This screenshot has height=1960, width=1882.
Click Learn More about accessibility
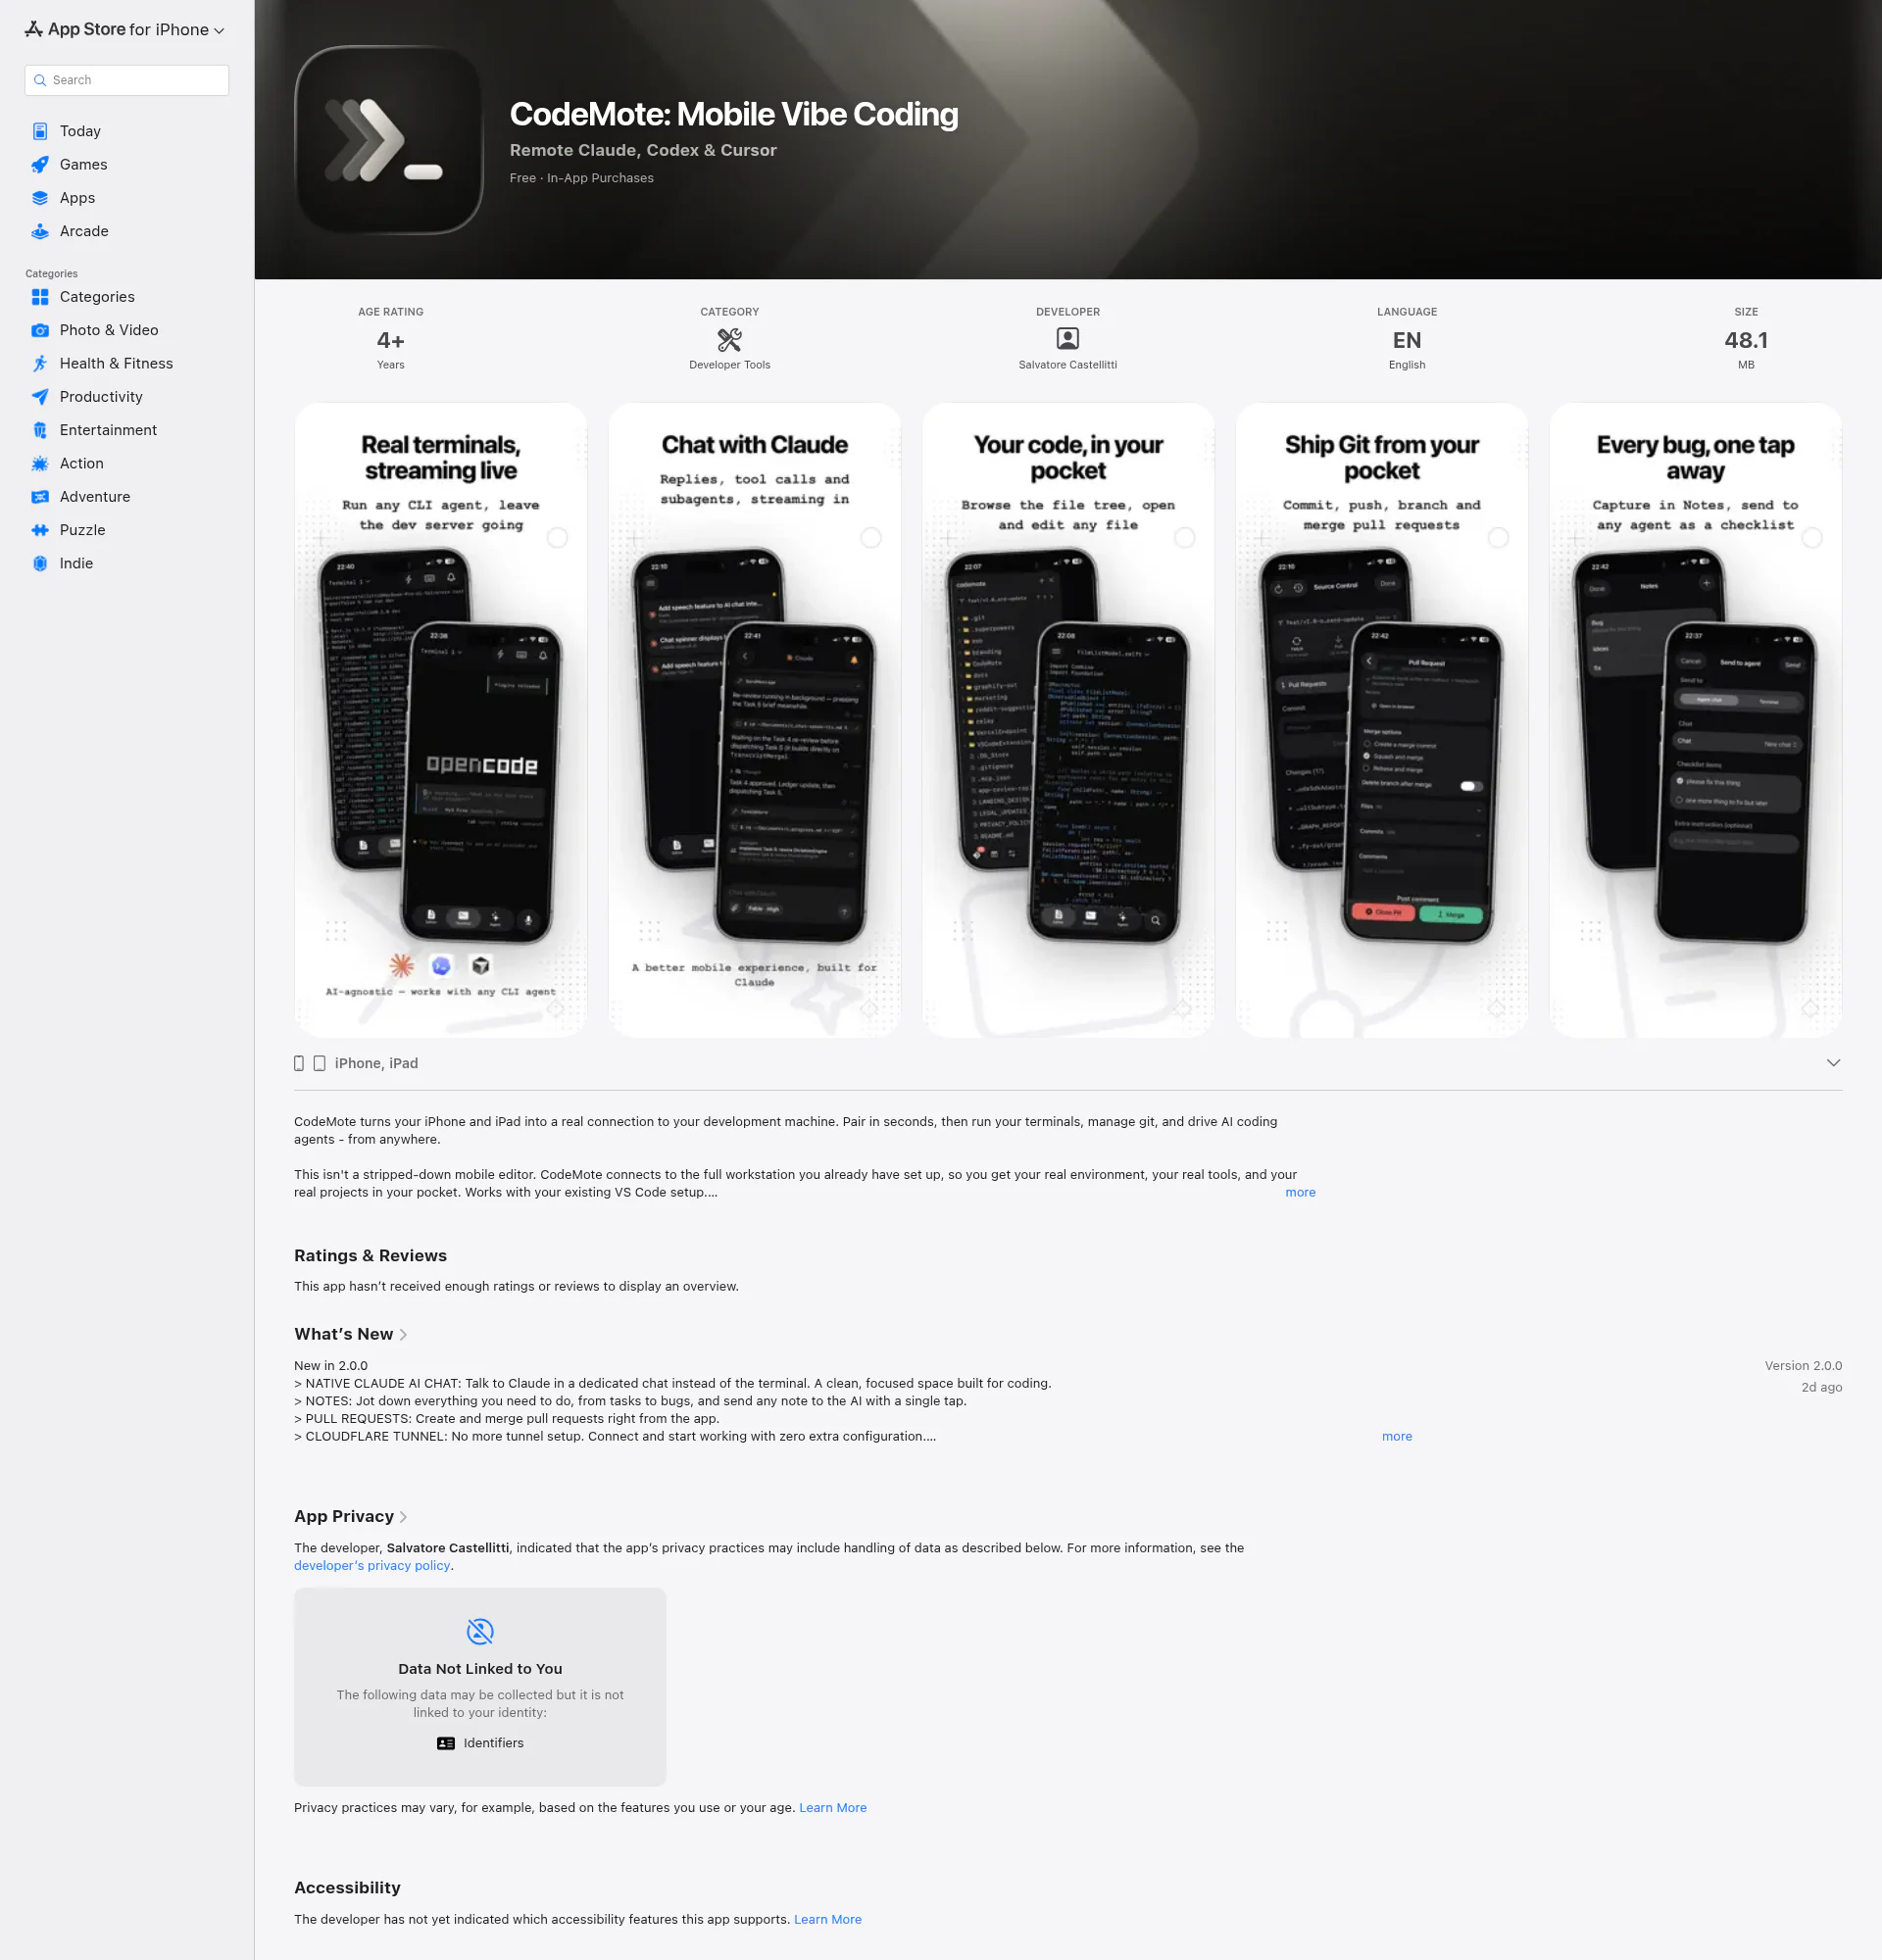(828, 1919)
